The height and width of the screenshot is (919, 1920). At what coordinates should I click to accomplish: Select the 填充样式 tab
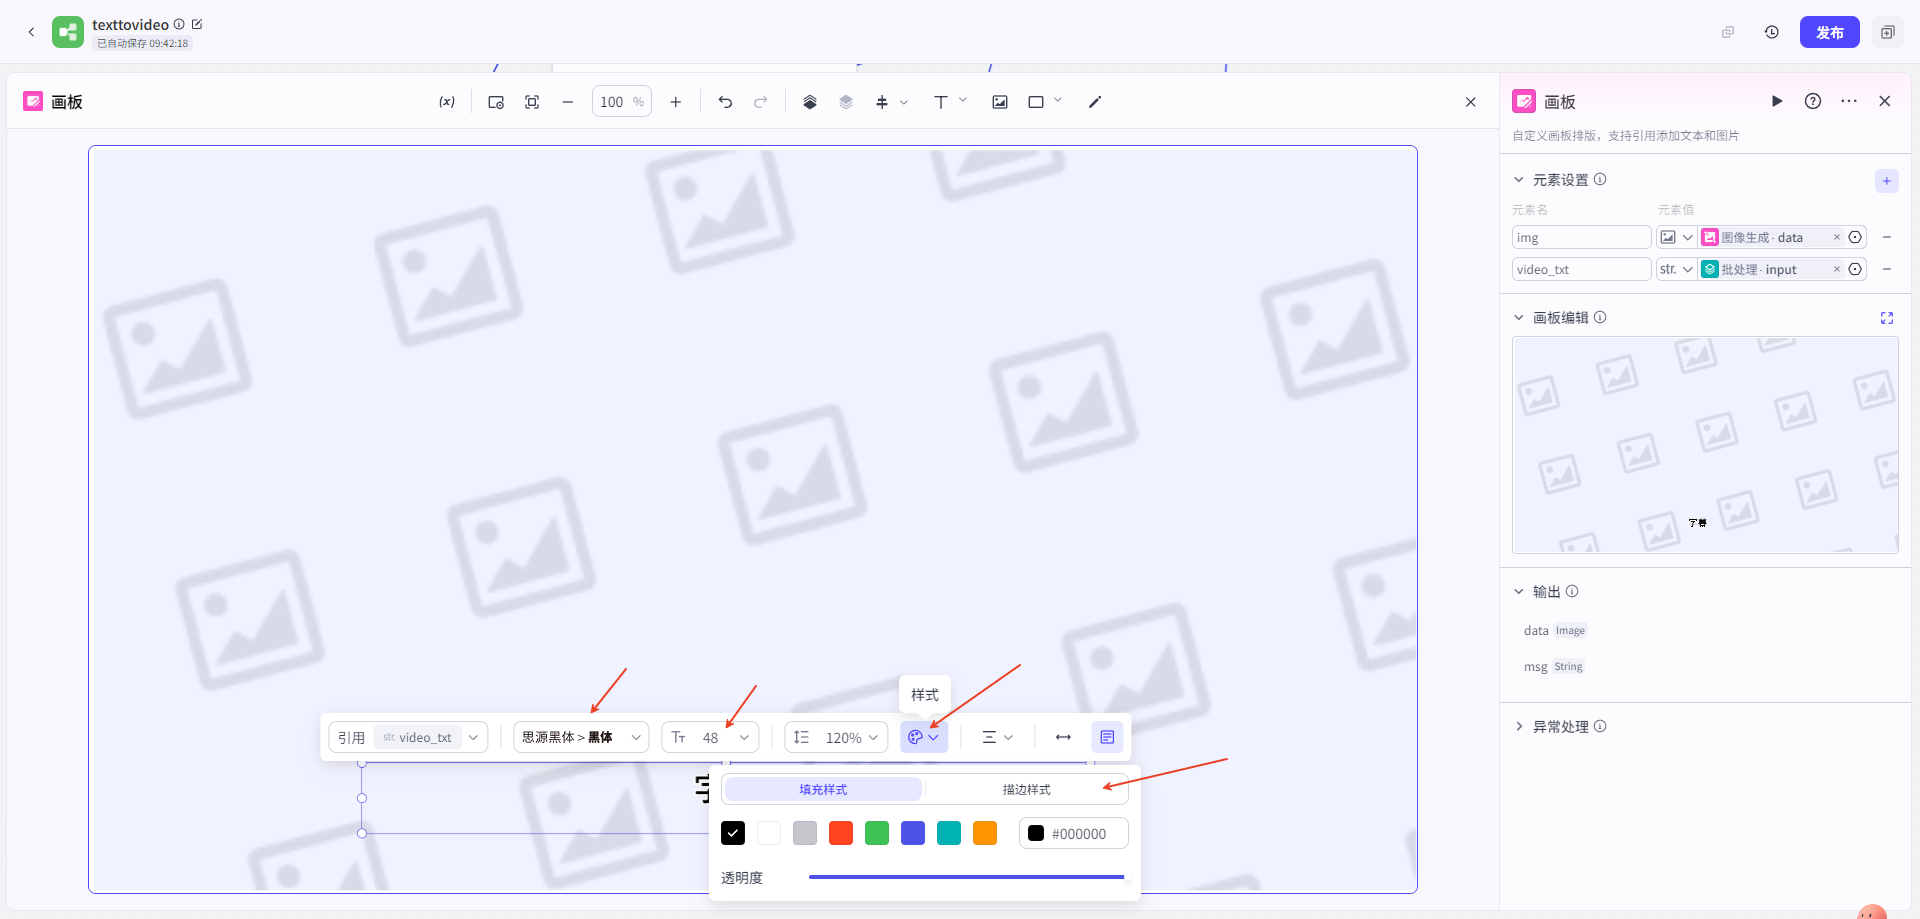tap(823, 789)
